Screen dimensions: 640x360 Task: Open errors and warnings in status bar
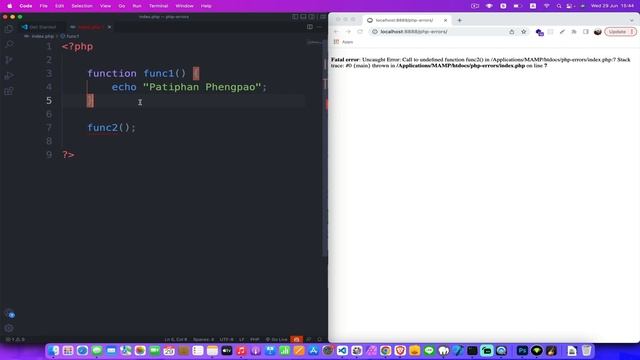point(16,339)
